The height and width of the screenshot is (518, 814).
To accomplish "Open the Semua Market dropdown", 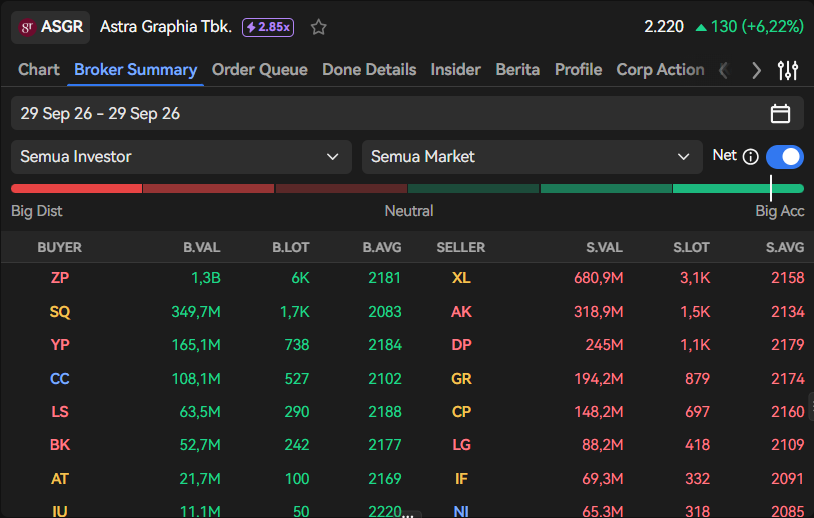I will pos(532,157).
